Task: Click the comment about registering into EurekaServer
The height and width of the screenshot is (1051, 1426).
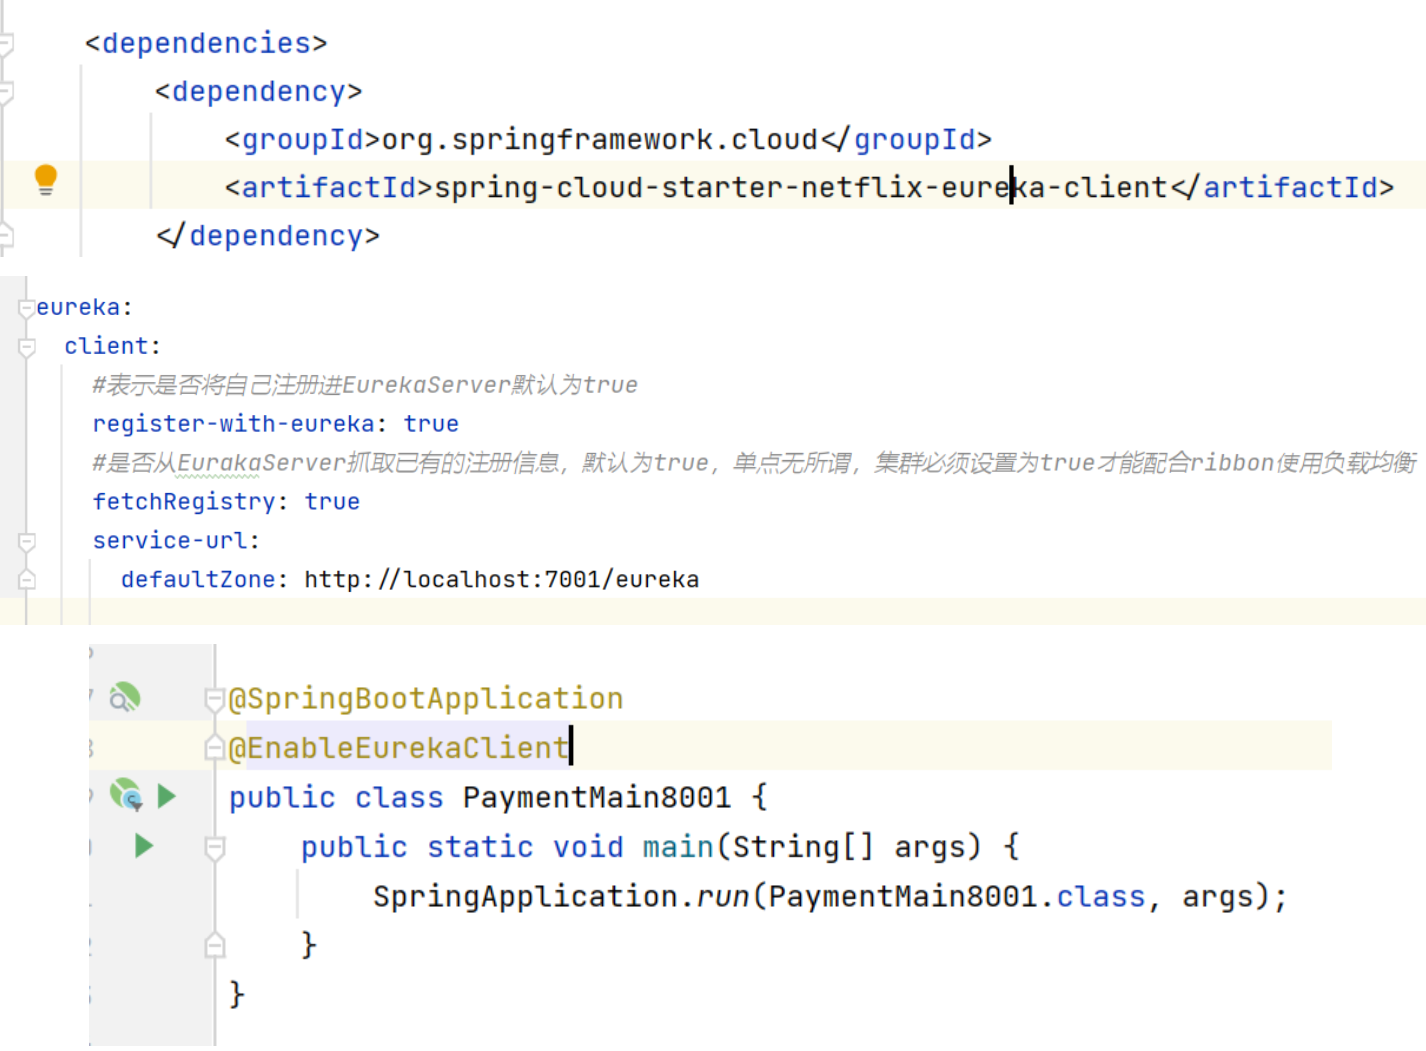Action: (x=365, y=385)
